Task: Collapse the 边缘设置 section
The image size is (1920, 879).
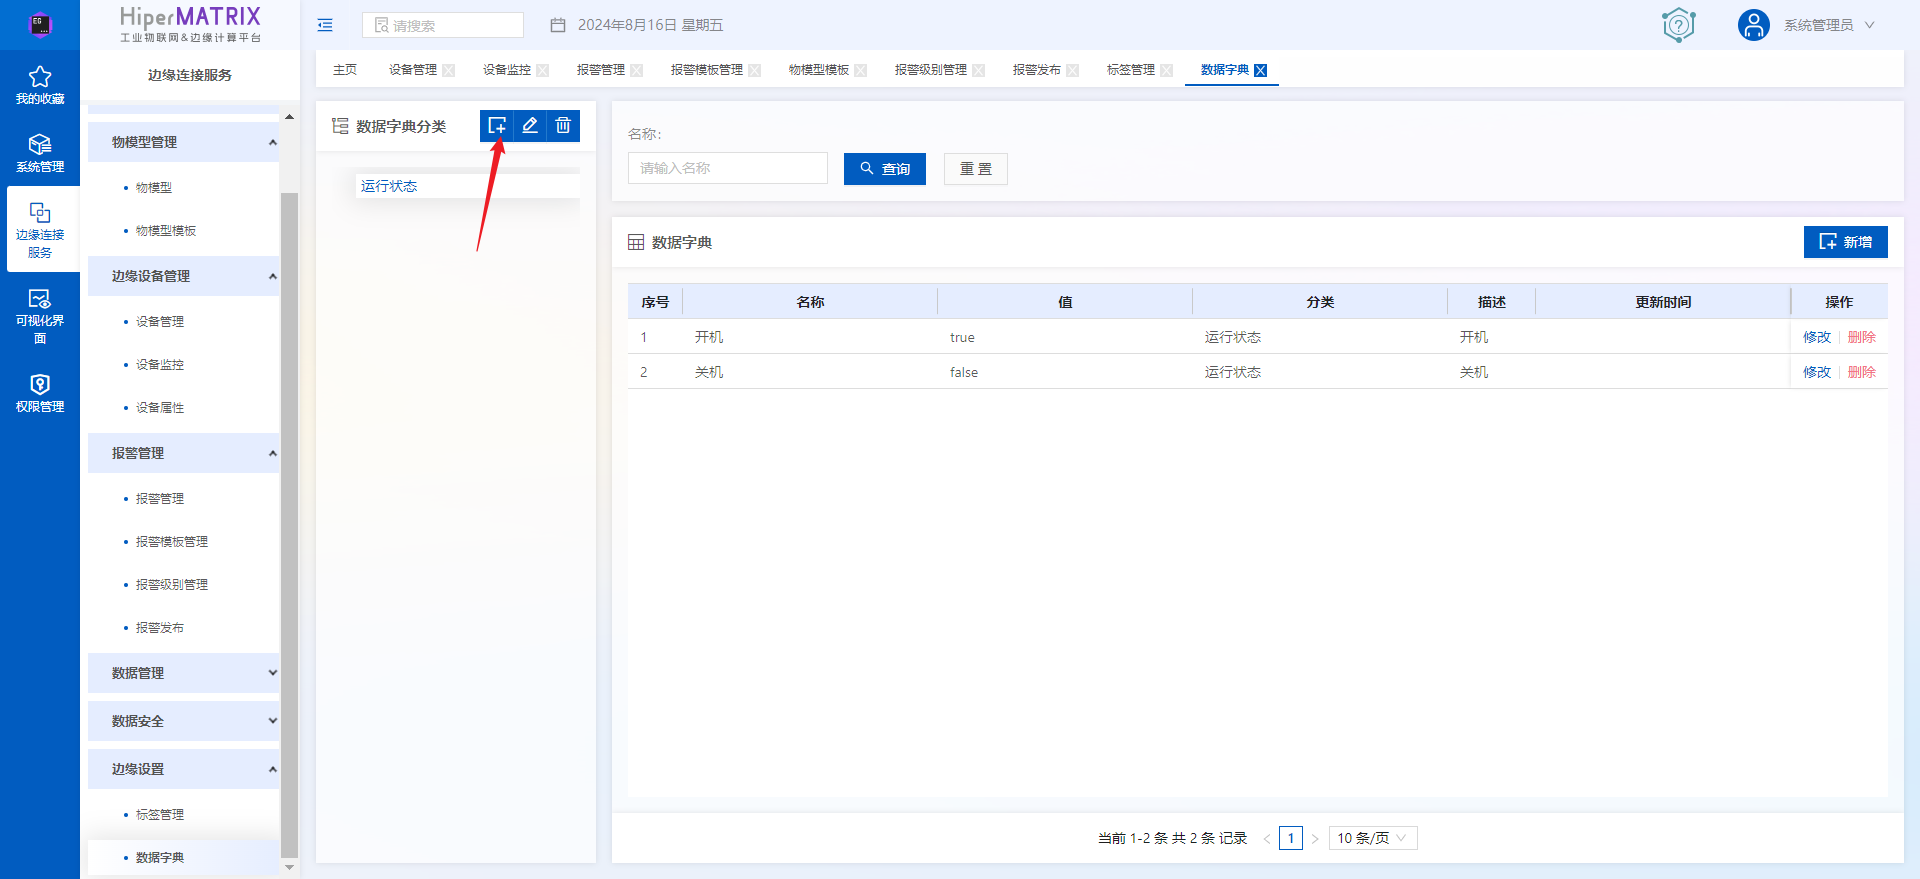Action: pos(183,769)
